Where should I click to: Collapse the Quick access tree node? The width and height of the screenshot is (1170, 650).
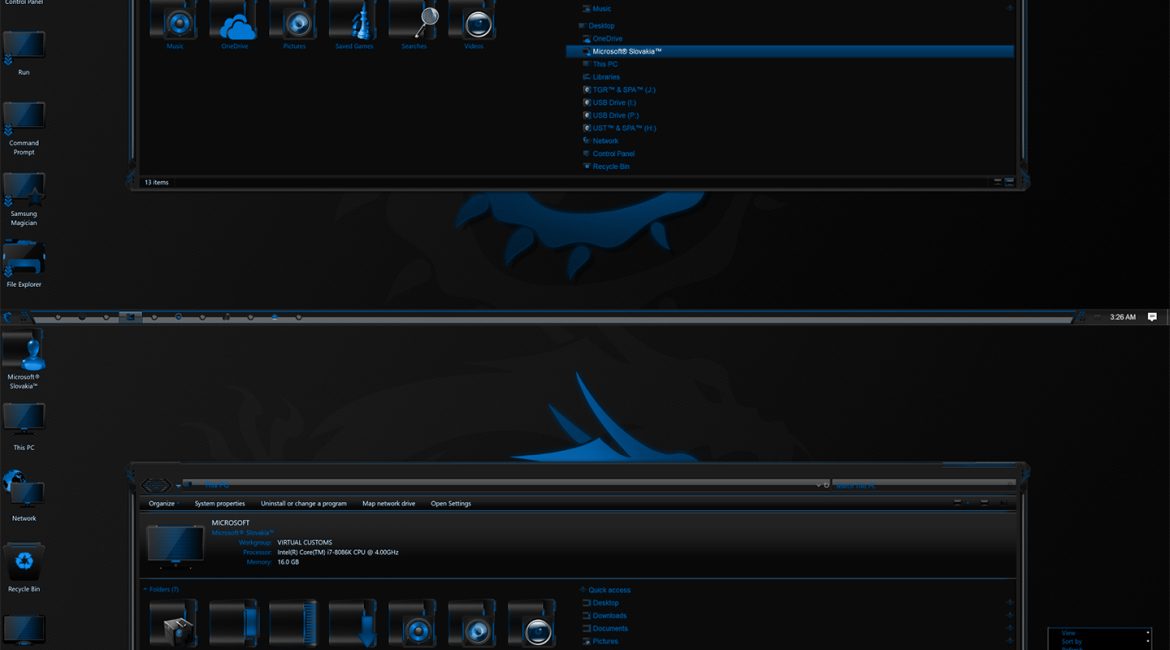tap(583, 590)
